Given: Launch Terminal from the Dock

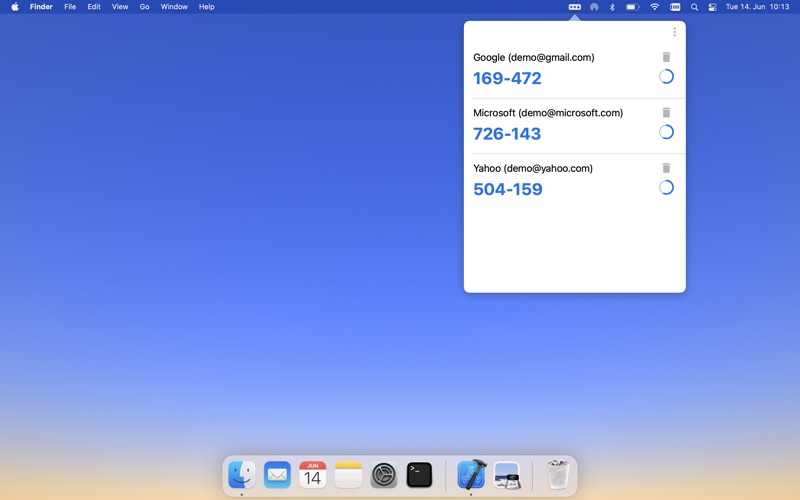Looking at the screenshot, I should (419, 475).
